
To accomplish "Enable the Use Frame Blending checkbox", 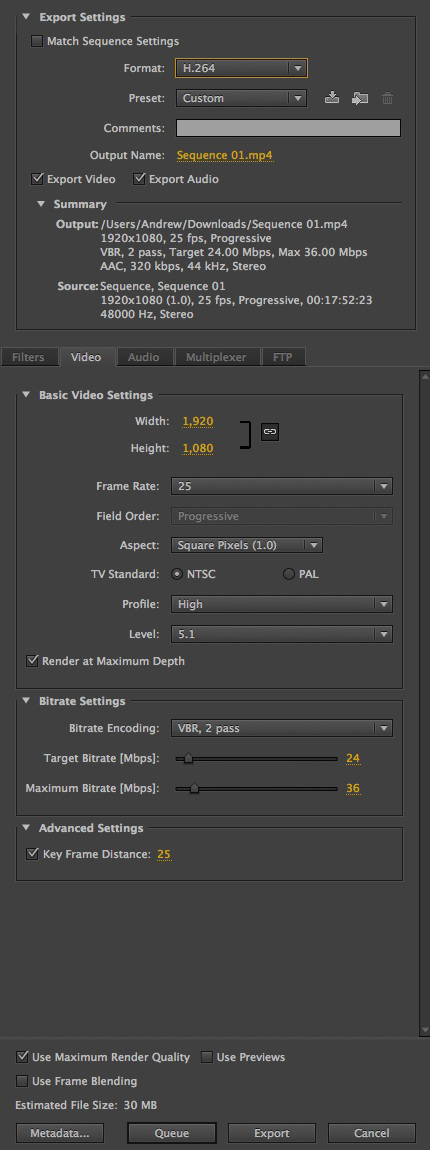I will tap(21, 1081).
